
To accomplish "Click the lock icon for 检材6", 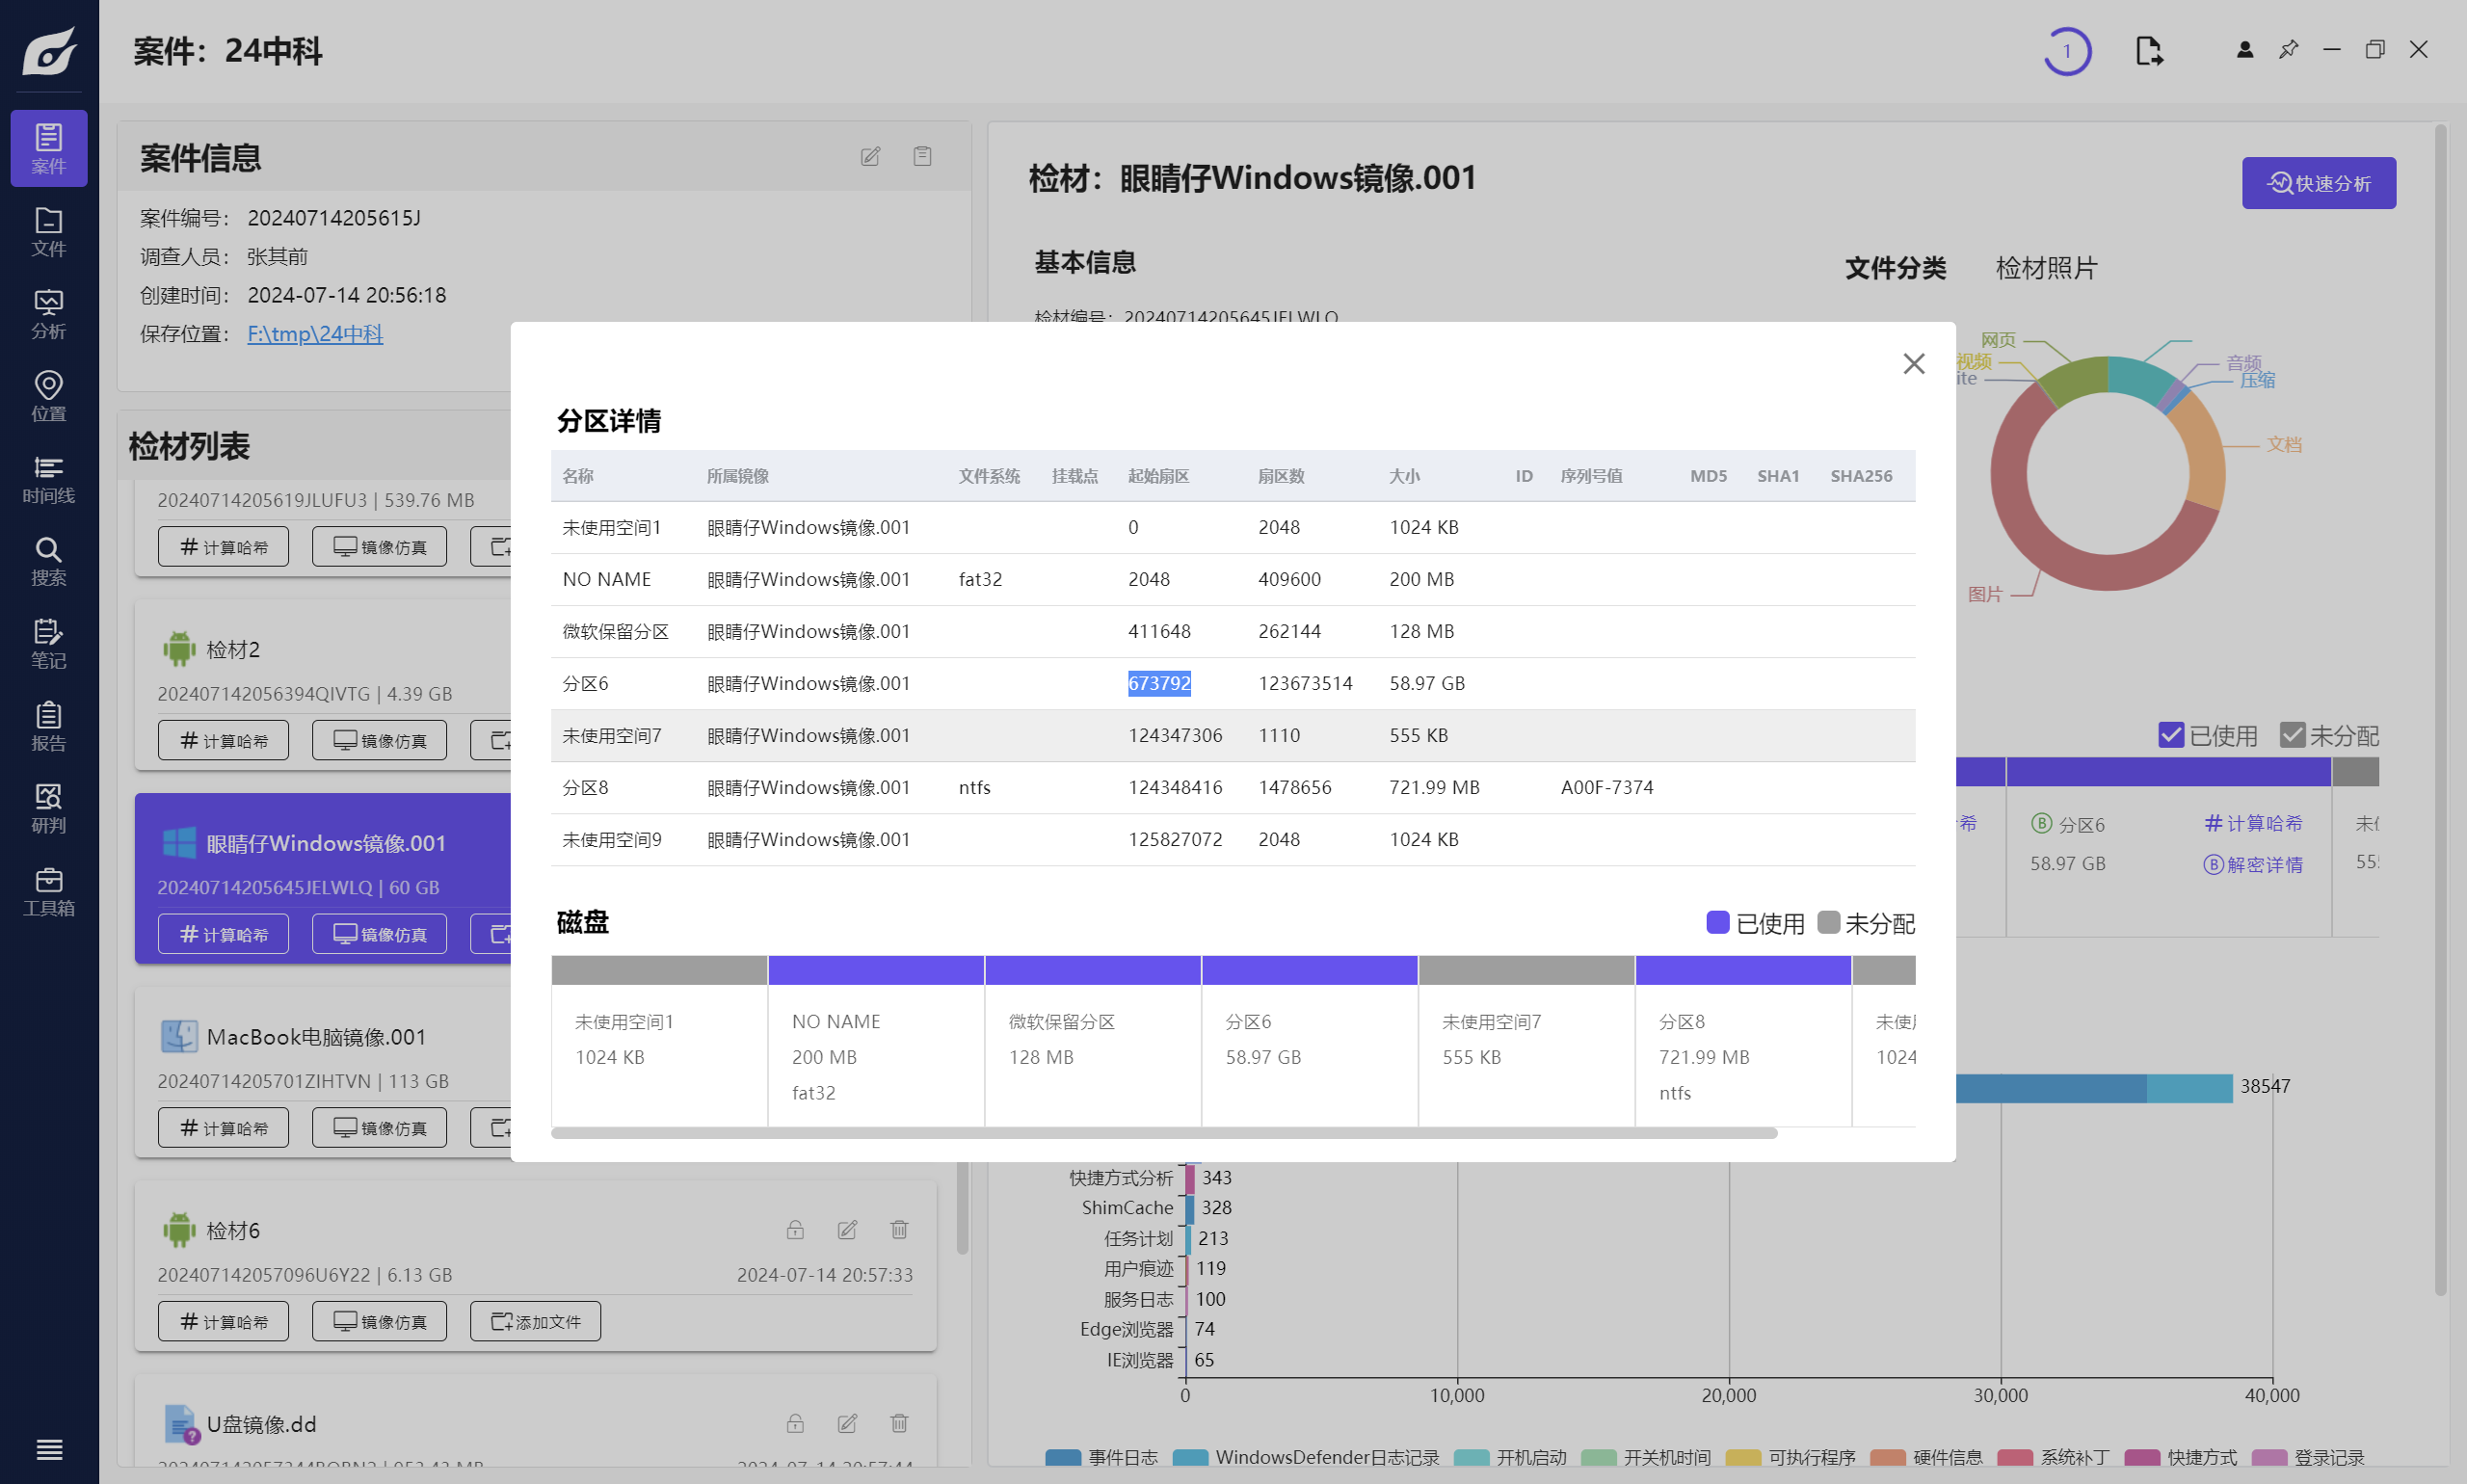I will pos(795,1230).
